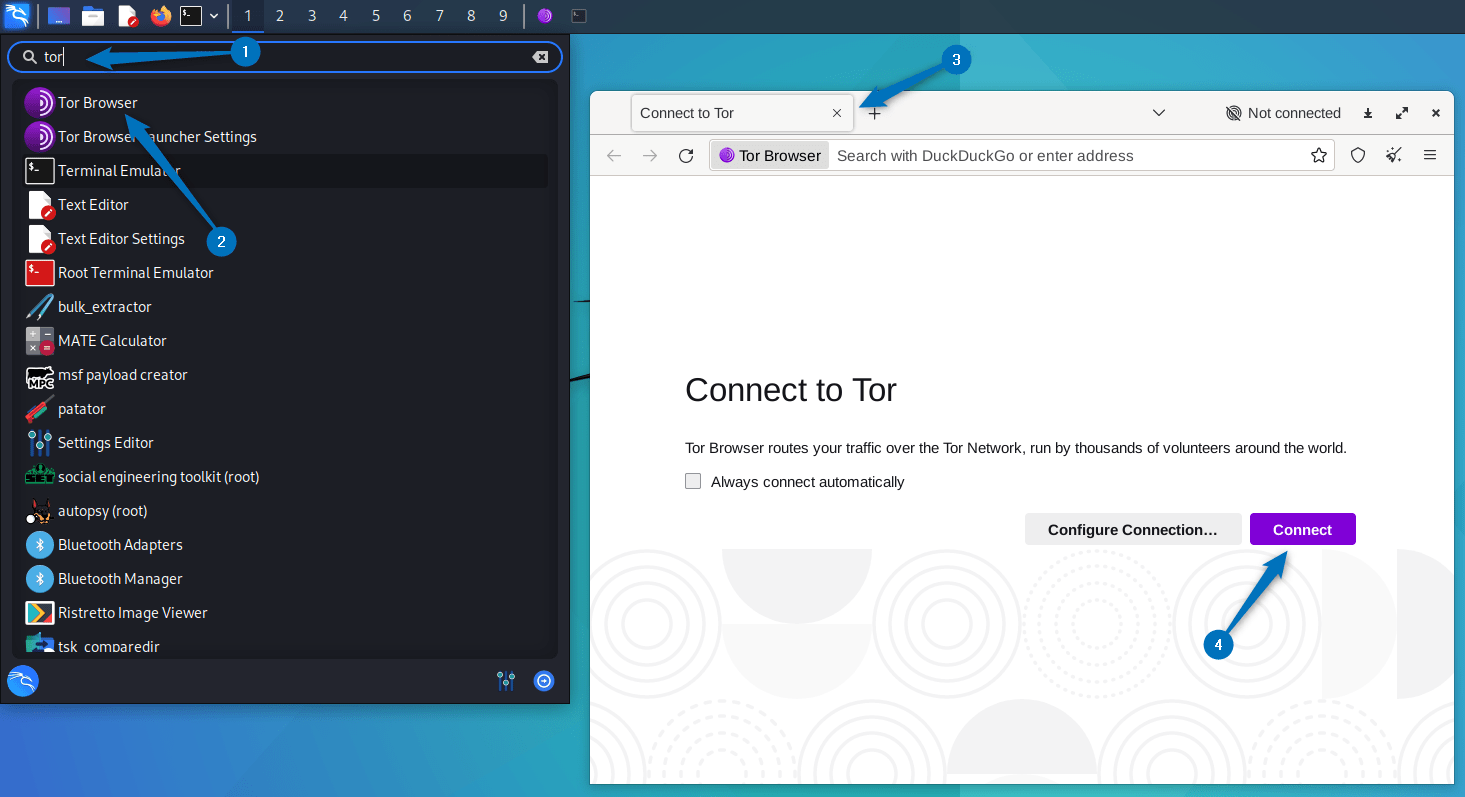The image size is (1465, 797).
Task: Open the terminal dropdown chevron in taskbar
Action: 214,15
